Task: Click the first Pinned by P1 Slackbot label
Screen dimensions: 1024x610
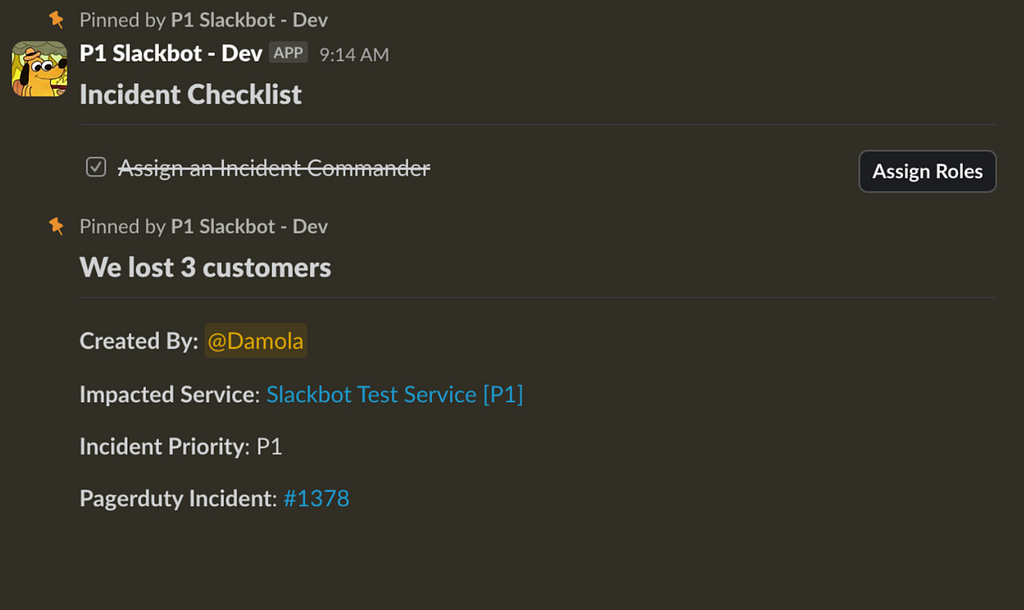Action: coord(203,20)
